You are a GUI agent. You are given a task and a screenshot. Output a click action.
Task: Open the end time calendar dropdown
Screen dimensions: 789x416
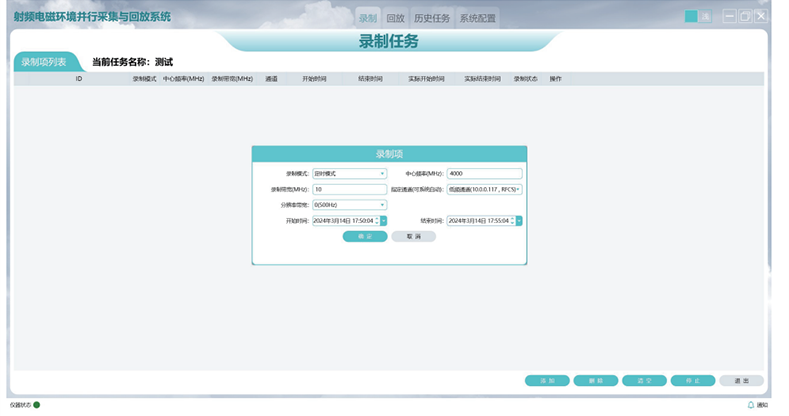[518, 220]
